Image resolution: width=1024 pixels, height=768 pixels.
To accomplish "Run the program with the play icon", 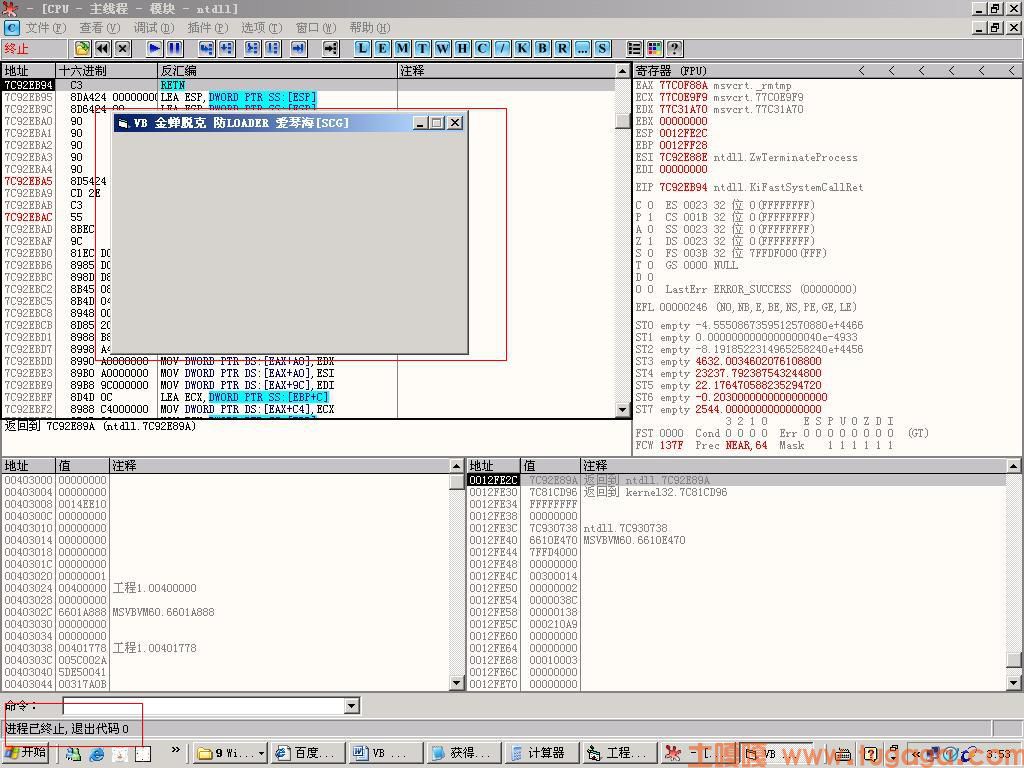I will [x=155, y=48].
